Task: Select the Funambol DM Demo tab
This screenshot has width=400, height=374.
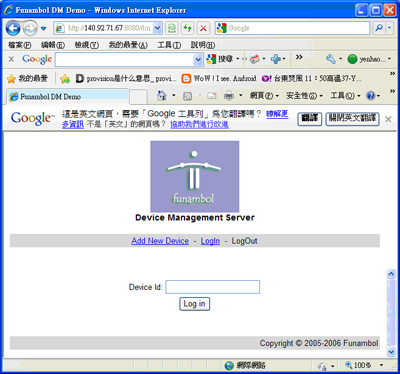Action: click(x=68, y=97)
